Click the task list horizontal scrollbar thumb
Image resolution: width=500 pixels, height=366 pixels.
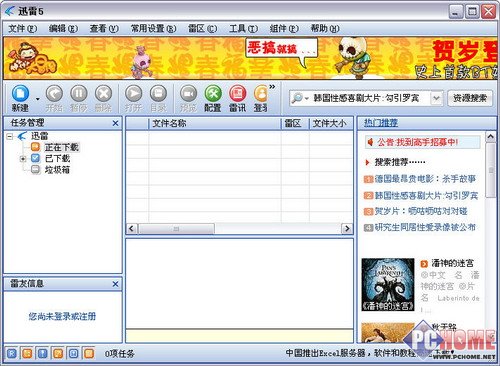[176, 229]
